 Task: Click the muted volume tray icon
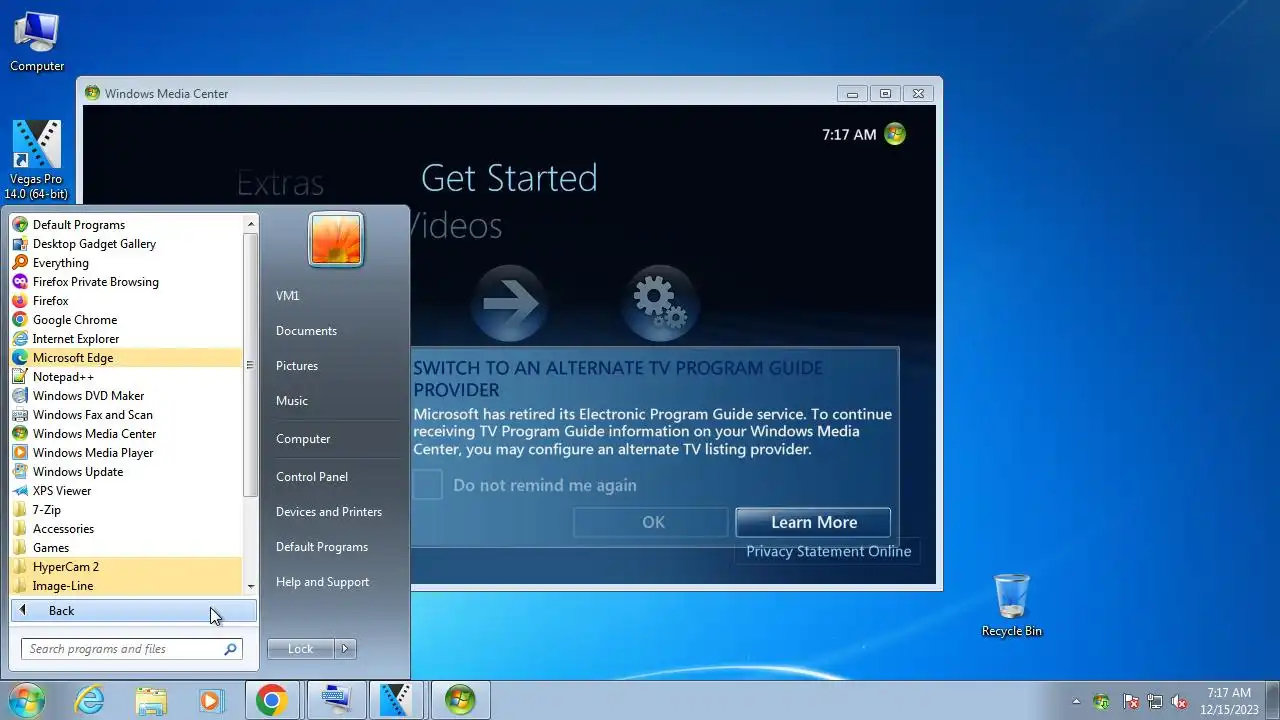[1180, 701]
